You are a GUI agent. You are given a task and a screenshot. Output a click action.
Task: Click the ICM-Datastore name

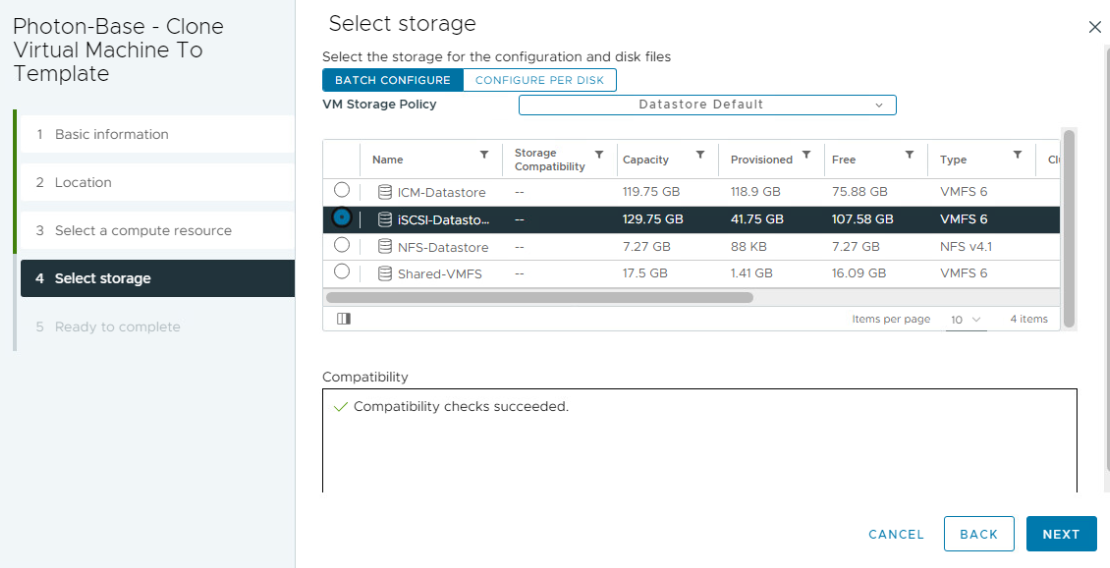click(442, 192)
